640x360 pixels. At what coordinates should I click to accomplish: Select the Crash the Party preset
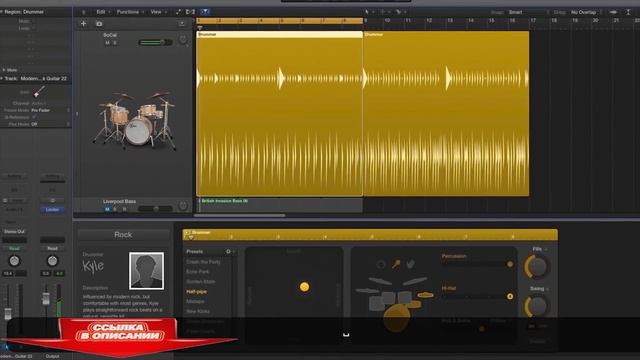[x=203, y=262]
